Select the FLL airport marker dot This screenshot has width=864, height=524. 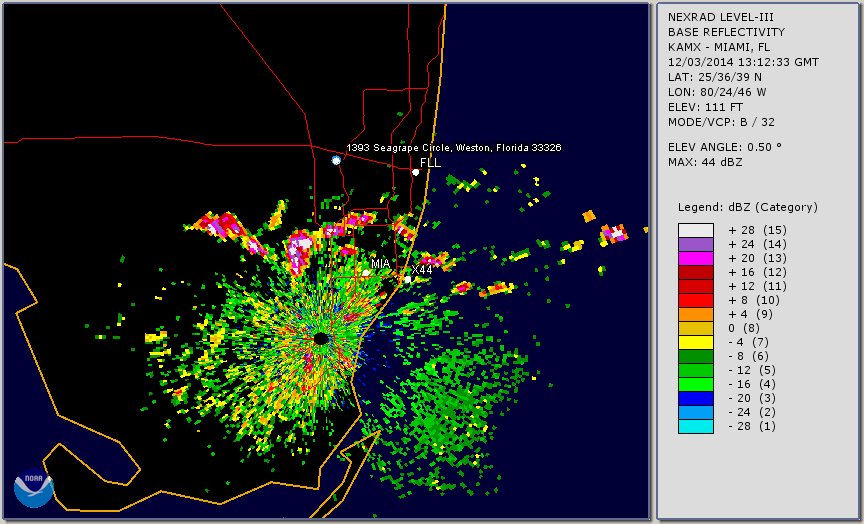(x=415, y=172)
